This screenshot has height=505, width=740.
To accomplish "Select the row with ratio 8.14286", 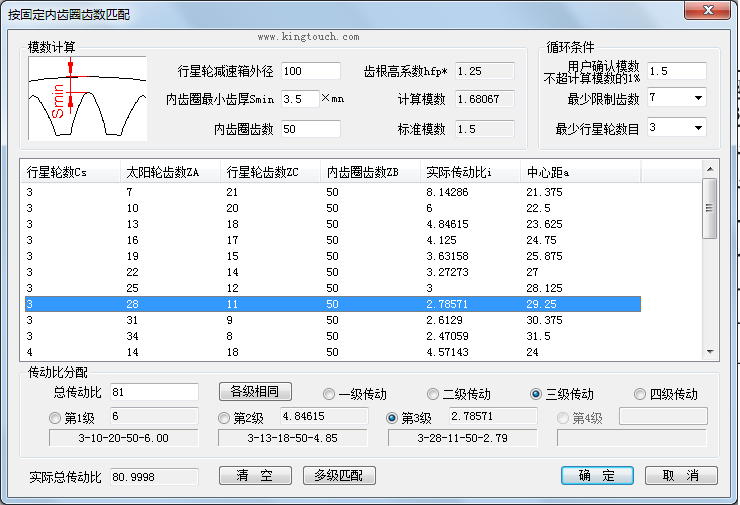I will point(333,192).
